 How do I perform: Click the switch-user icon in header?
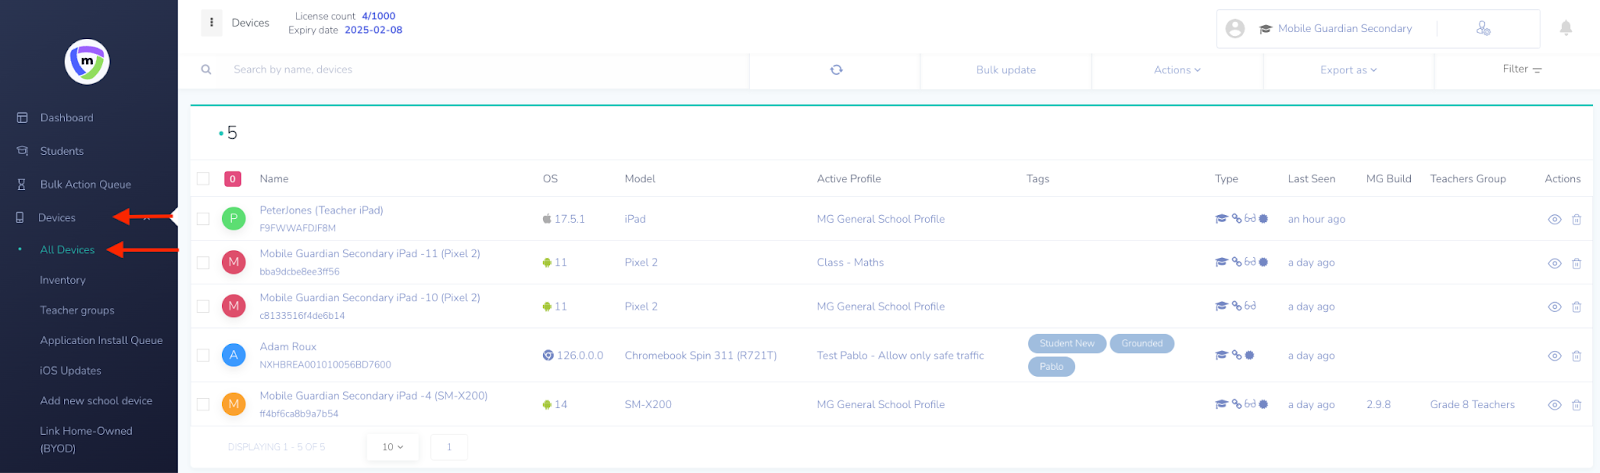click(1483, 28)
